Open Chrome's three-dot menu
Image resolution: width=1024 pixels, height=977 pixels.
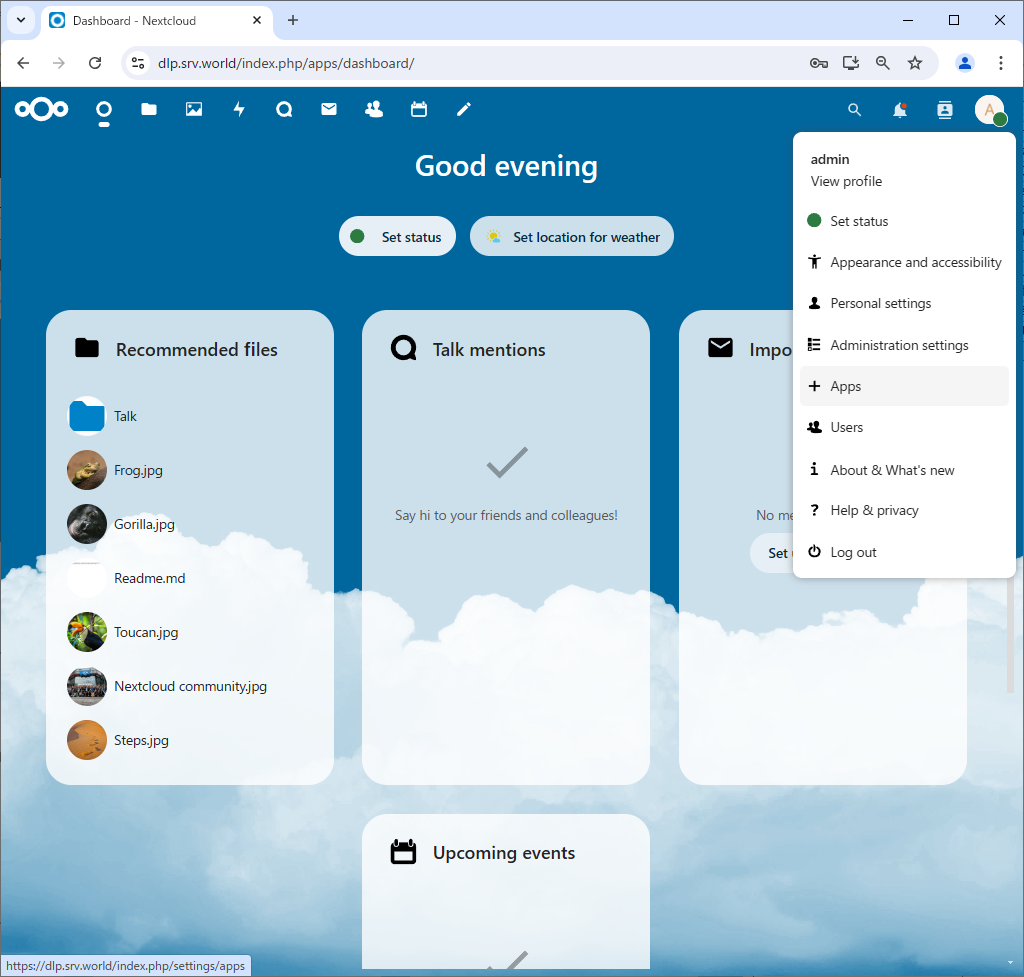(x=1000, y=63)
